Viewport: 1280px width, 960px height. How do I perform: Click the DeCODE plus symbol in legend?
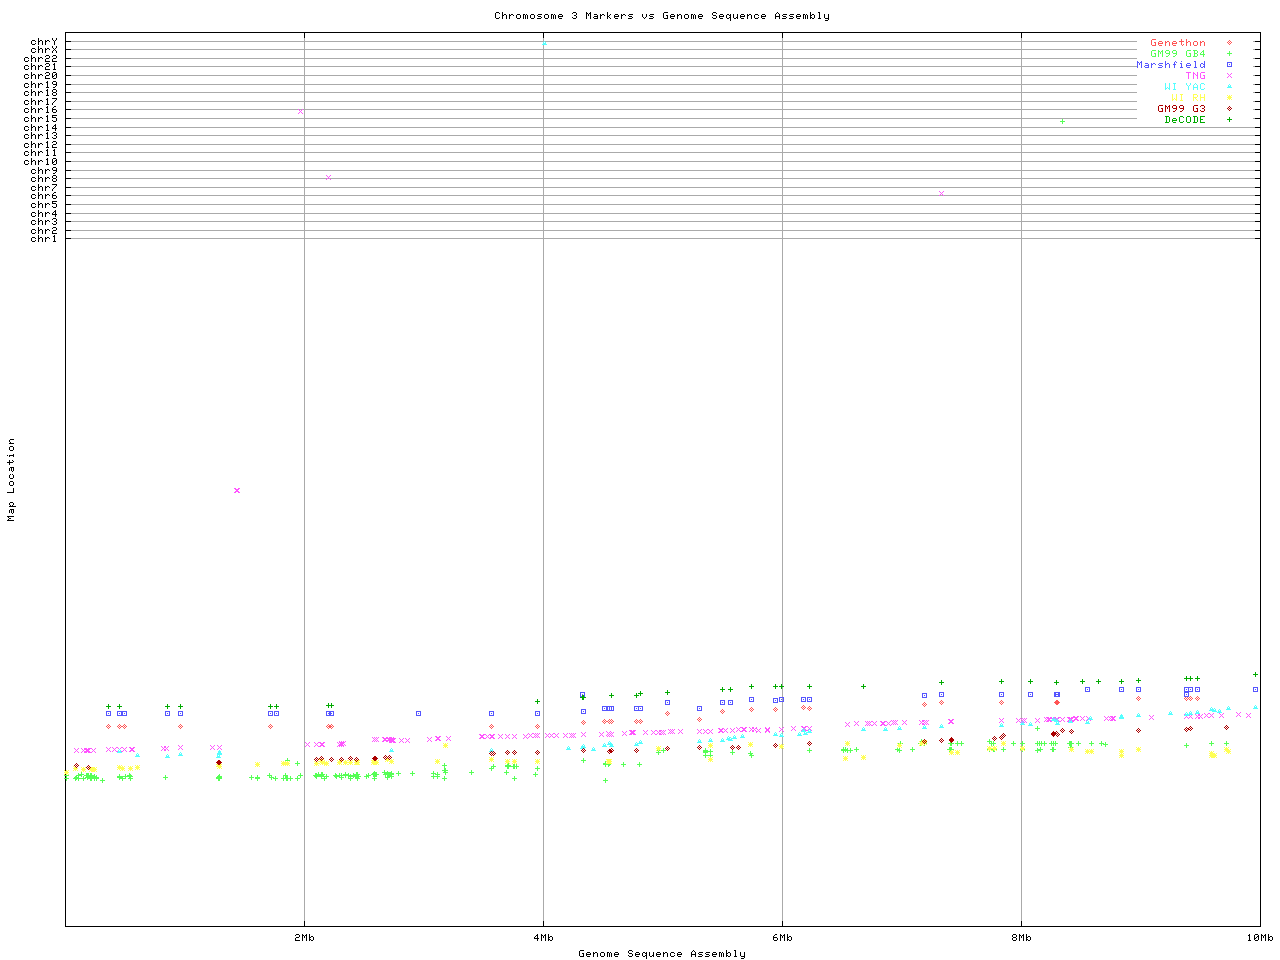click(x=1229, y=120)
